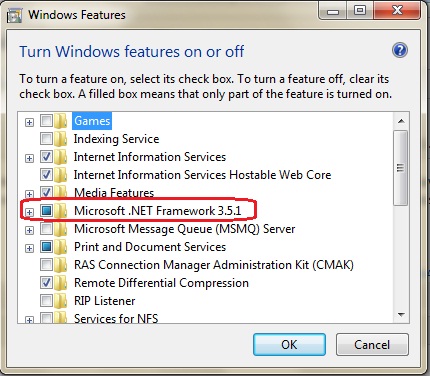Expand the Internet Information Services node
The height and width of the screenshot is (376, 430).
(29, 158)
